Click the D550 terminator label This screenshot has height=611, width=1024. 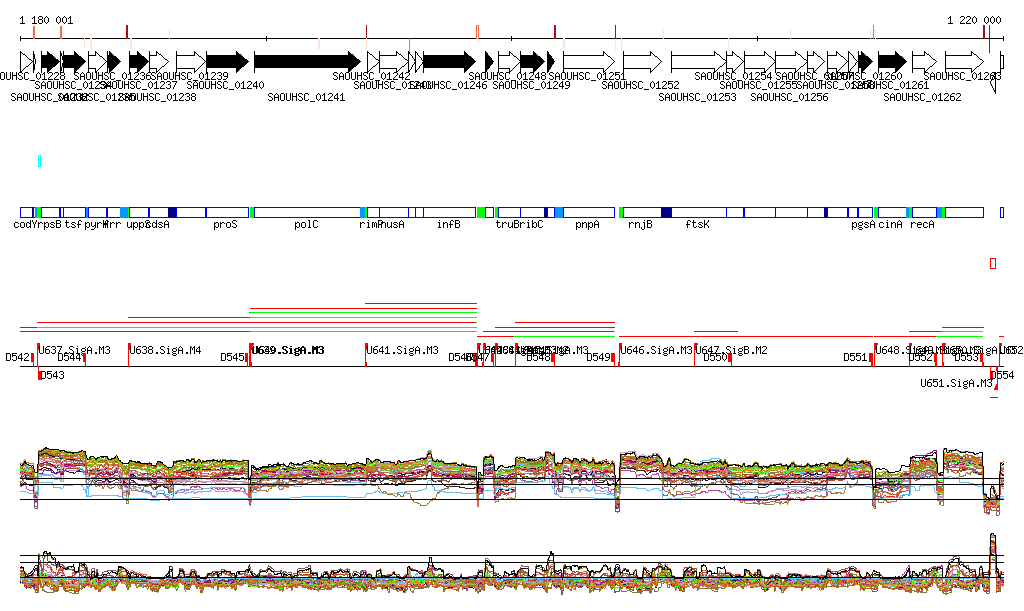pos(716,357)
